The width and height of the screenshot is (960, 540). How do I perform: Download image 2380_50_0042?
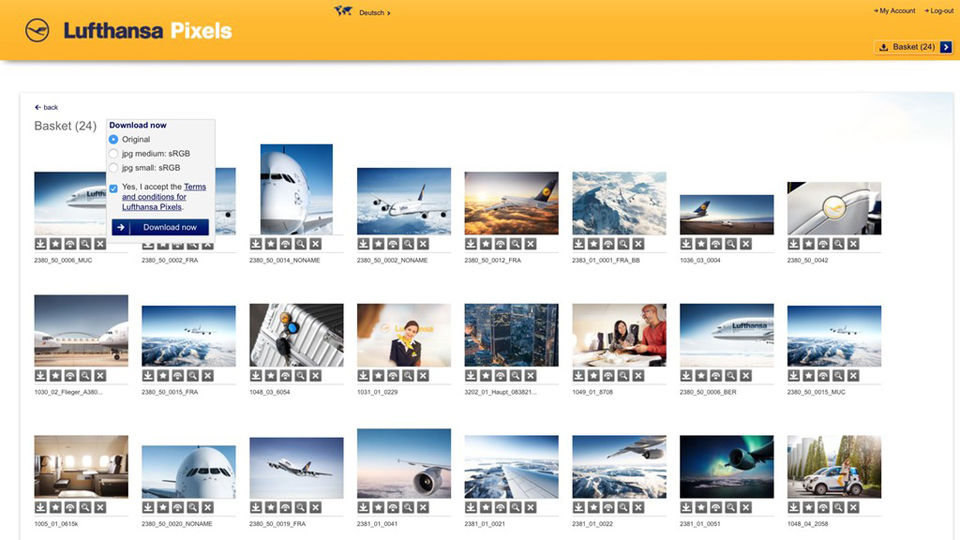click(x=793, y=244)
